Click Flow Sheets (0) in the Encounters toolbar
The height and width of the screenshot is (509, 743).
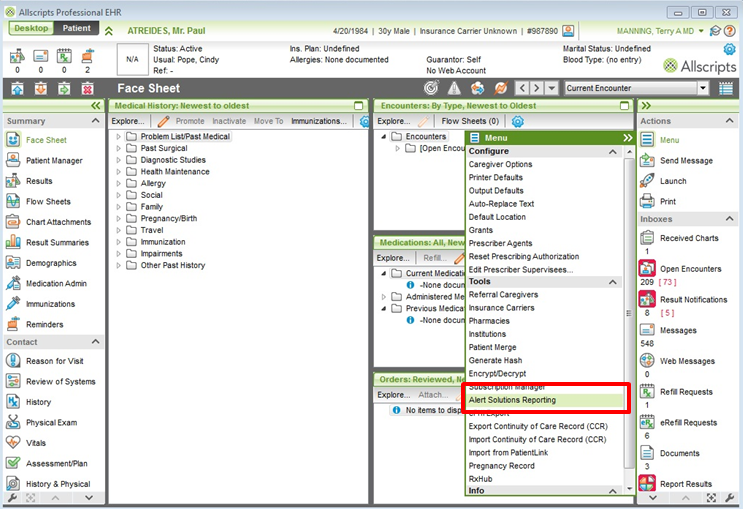(470, 121)
